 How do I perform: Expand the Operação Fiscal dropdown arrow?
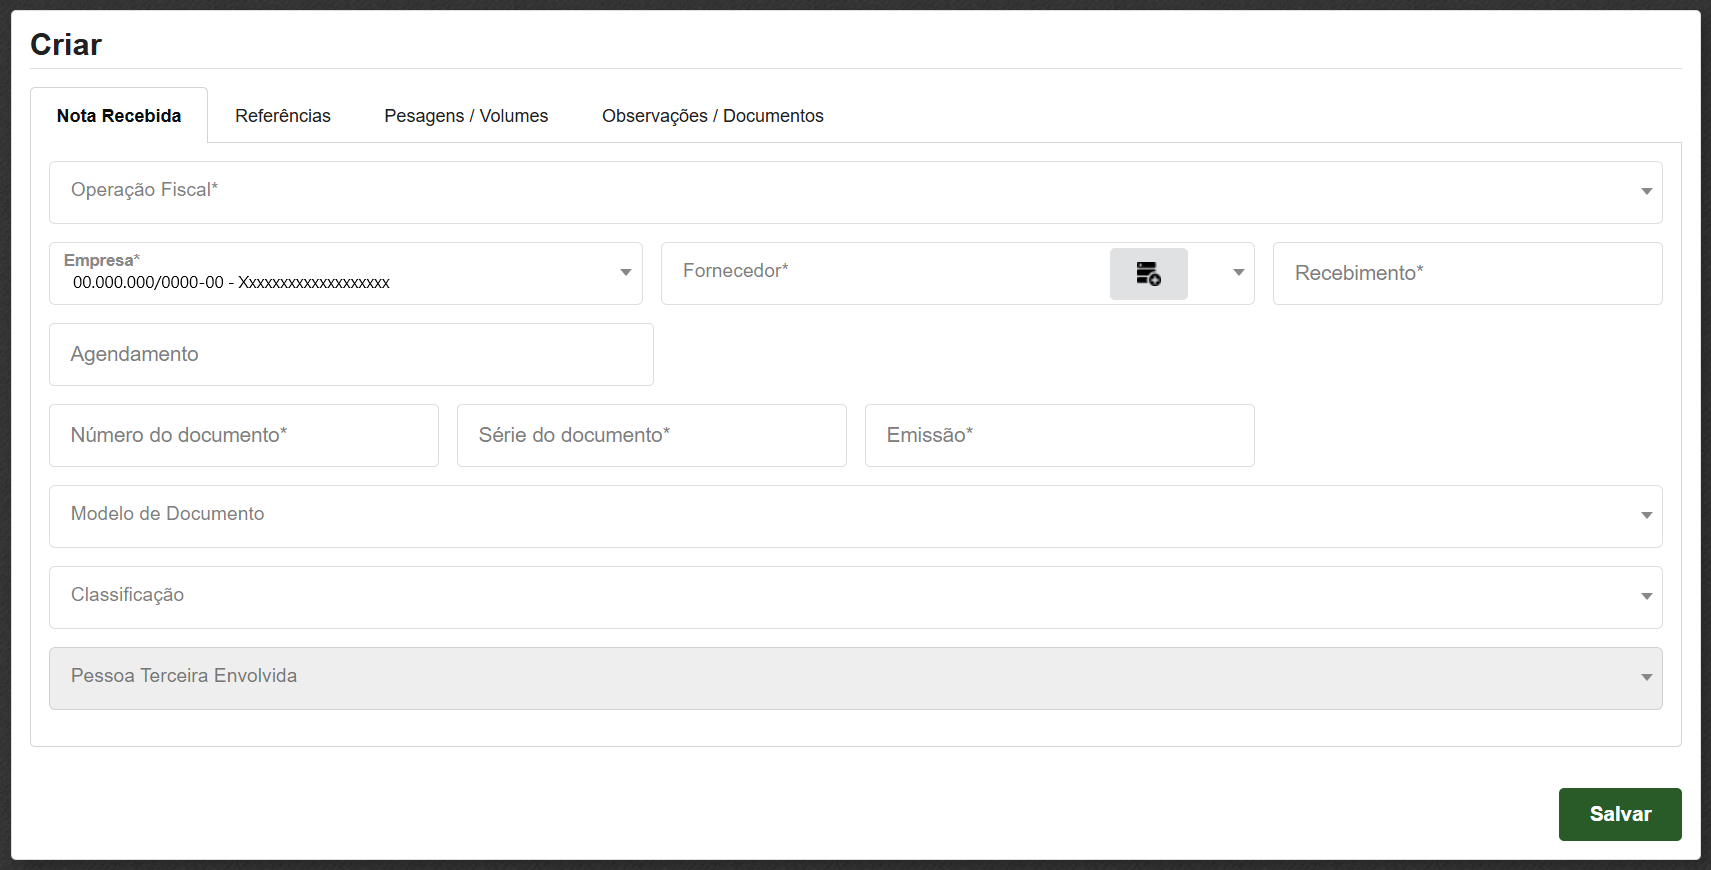pos(1646,192)
